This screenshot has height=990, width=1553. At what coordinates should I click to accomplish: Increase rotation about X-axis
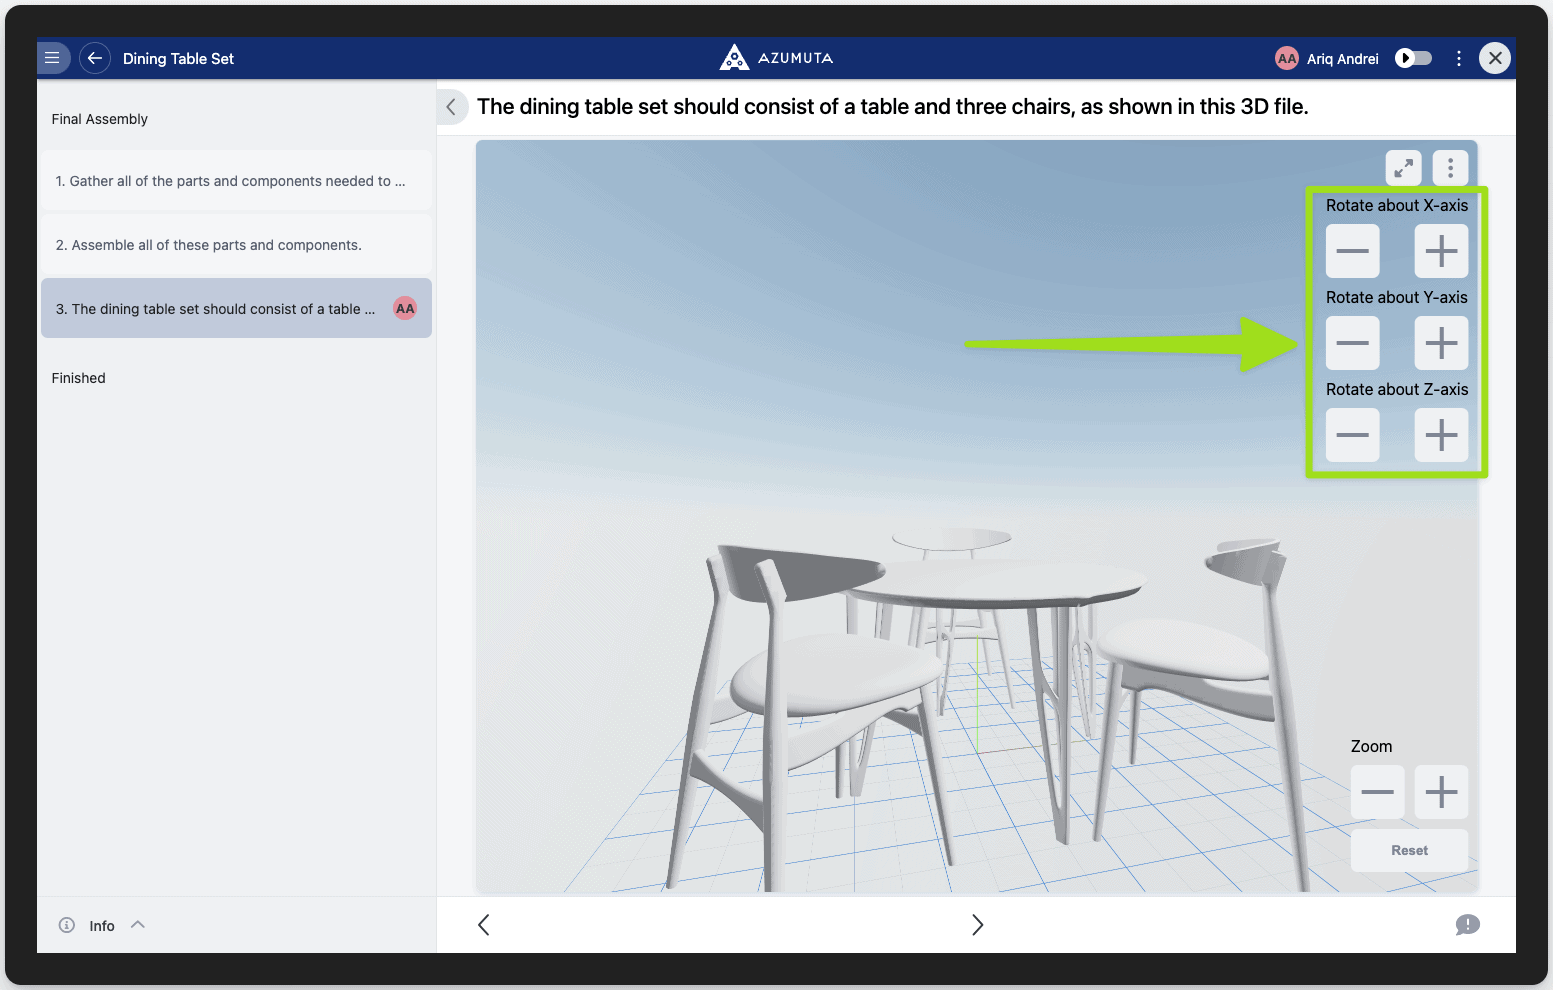pos(1440,251)
